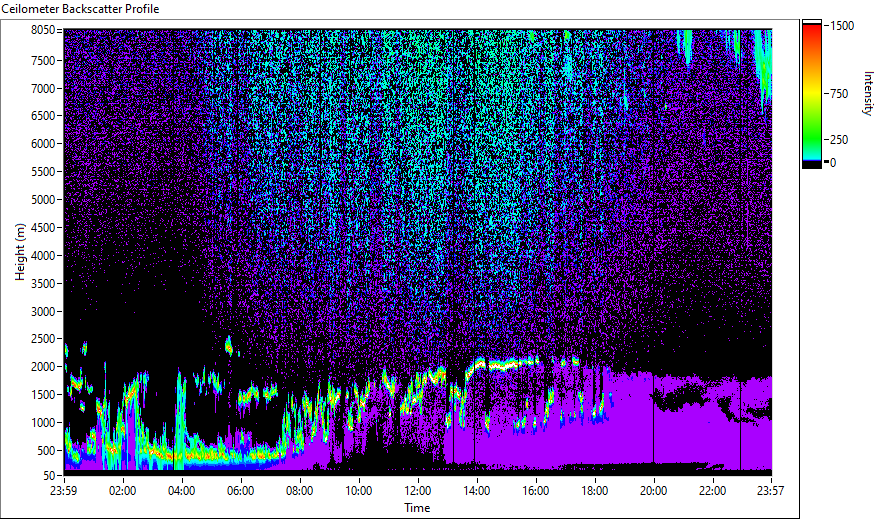
Task: Click the Ceilometer Backscatter Profile title
Action: (x=80, y=9)
